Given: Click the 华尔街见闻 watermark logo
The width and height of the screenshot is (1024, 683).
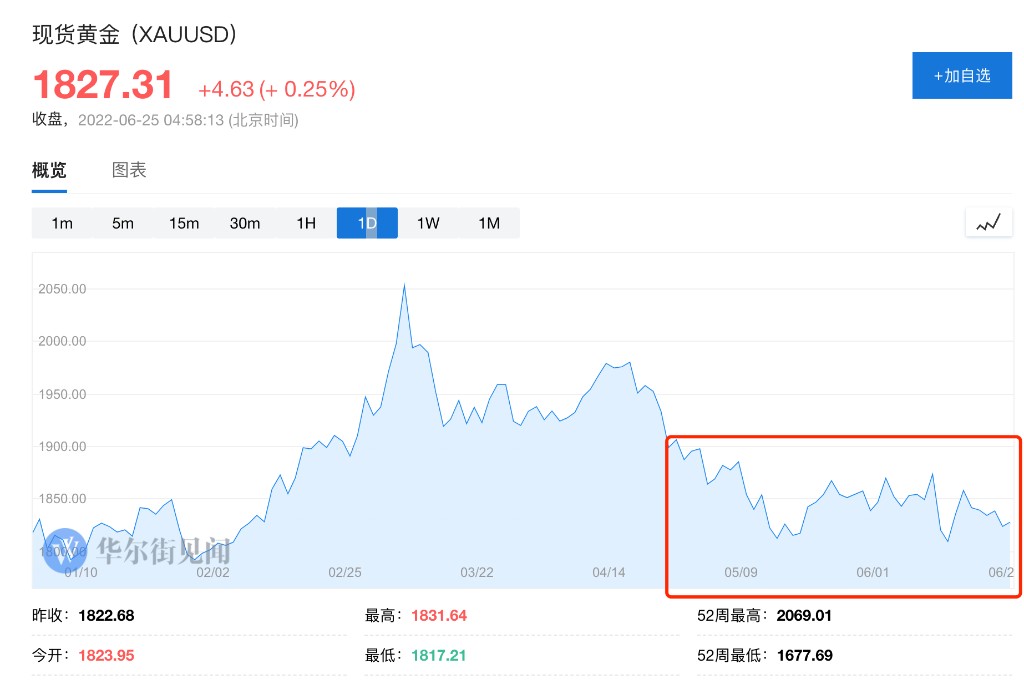Looking at the screenshot, I should [x=140, y=550].
